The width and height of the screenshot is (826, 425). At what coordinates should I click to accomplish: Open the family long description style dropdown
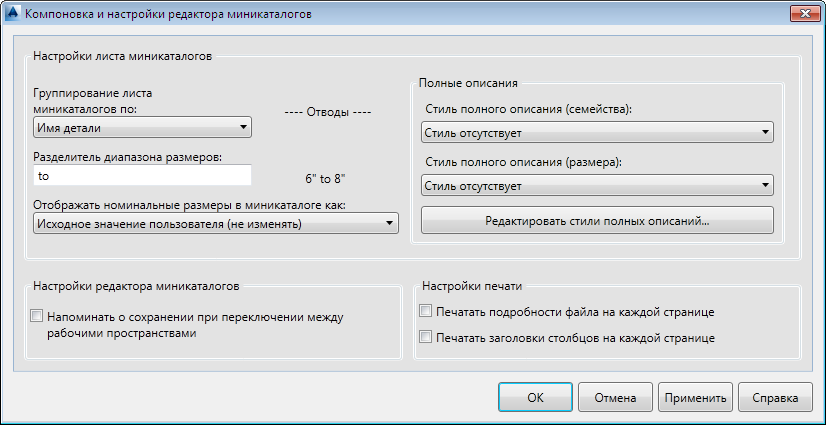tap(598, 132)
